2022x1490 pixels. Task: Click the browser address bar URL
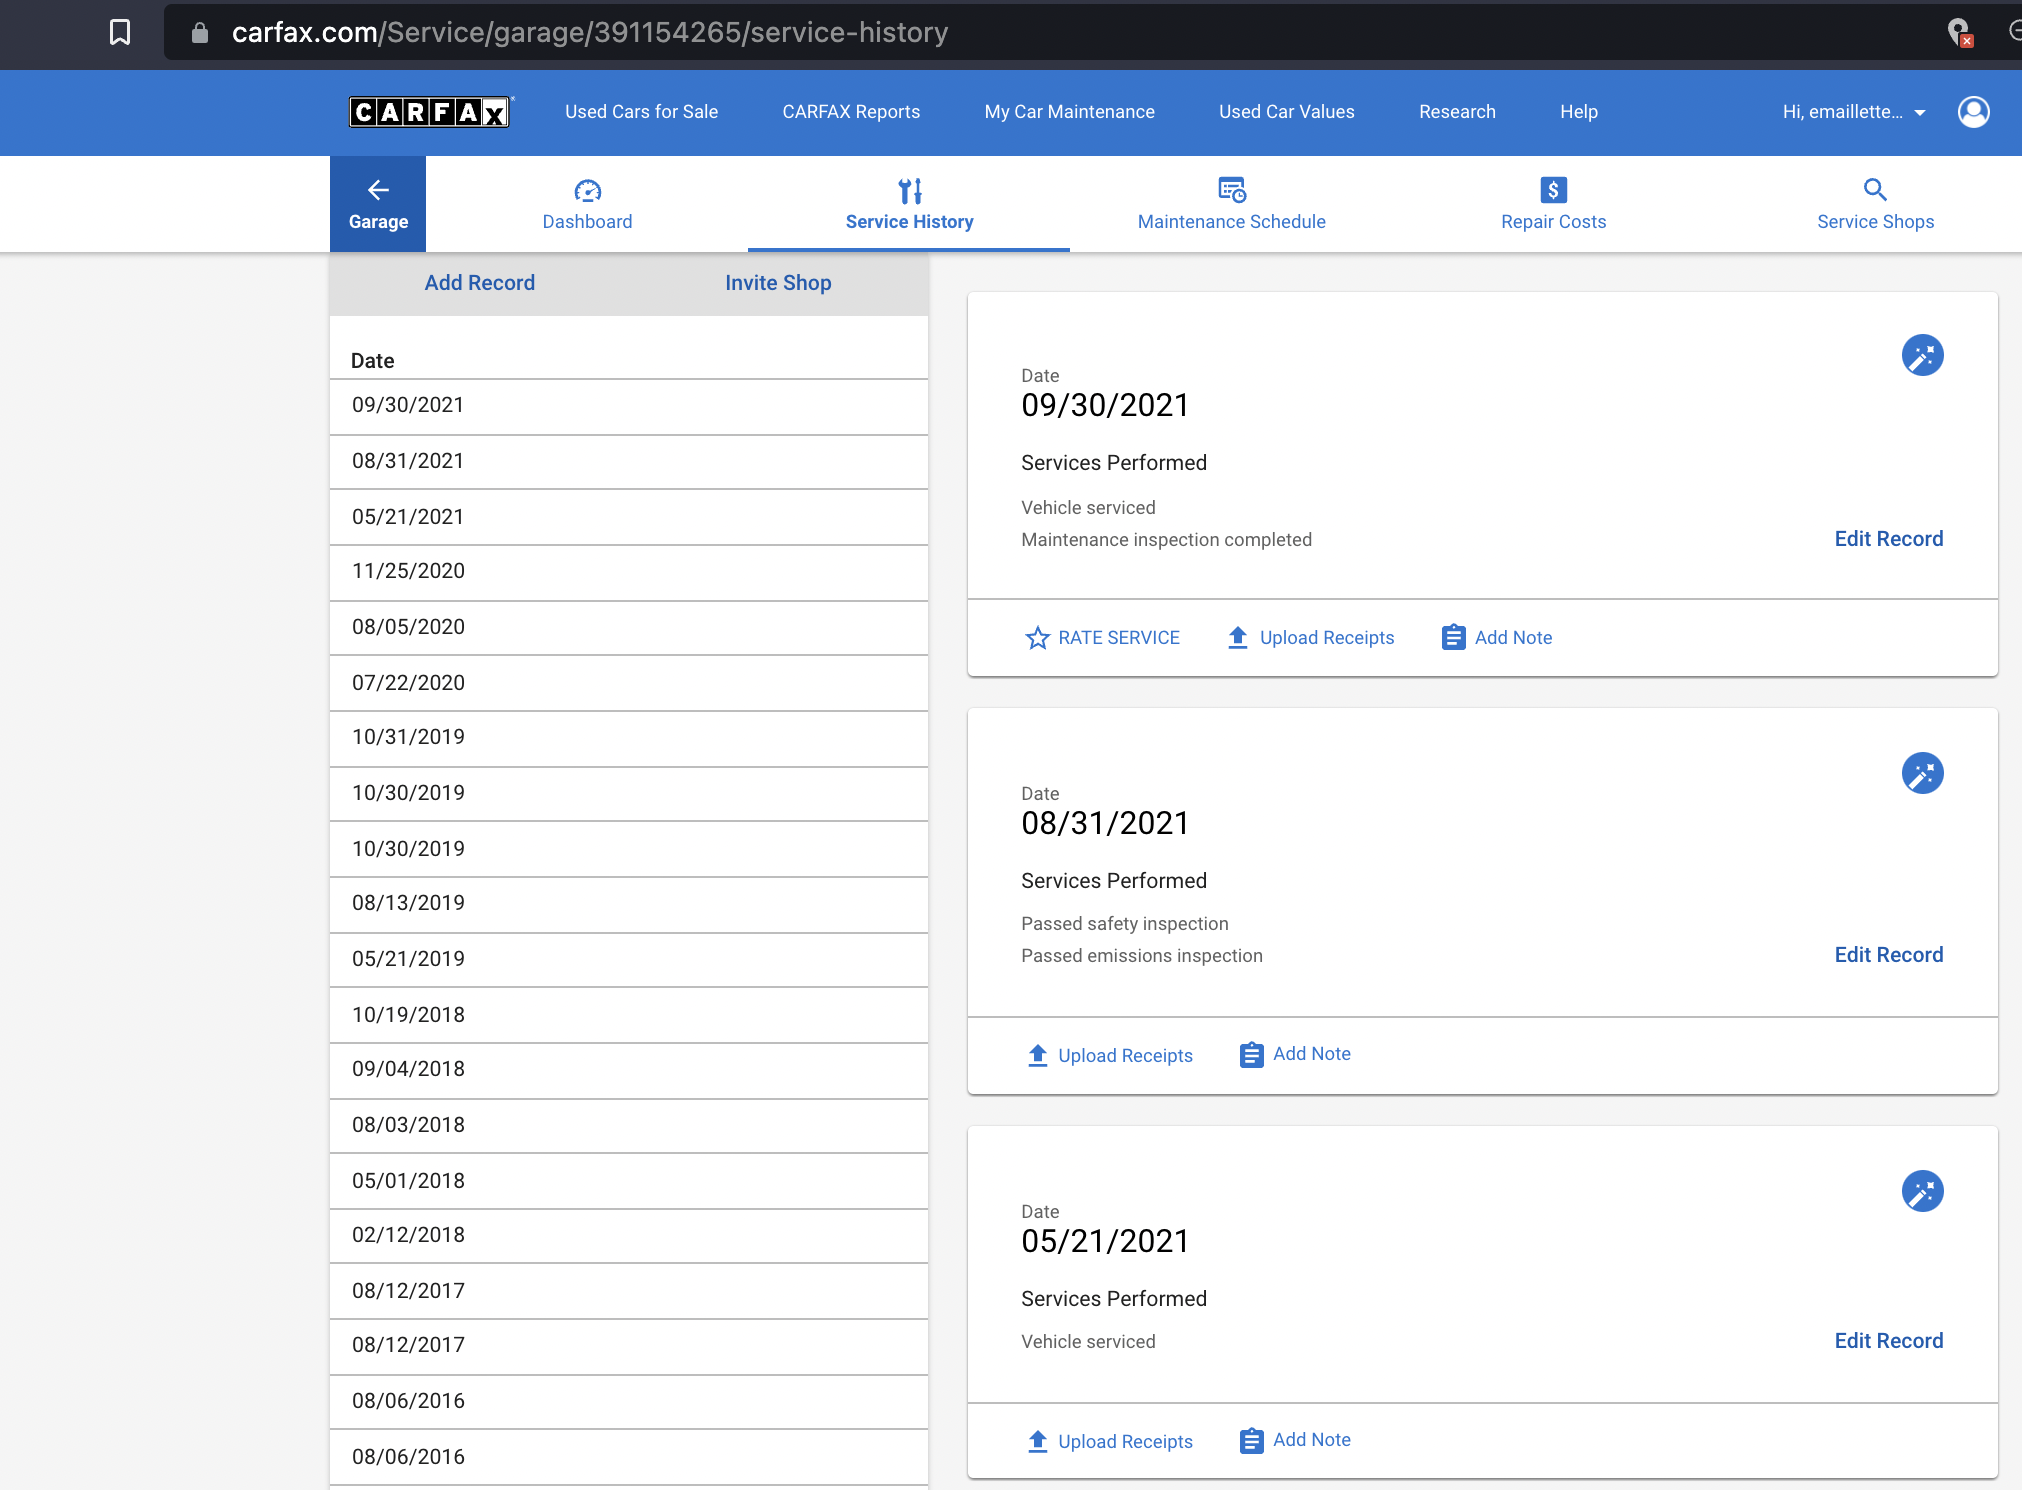pos(590,33)
